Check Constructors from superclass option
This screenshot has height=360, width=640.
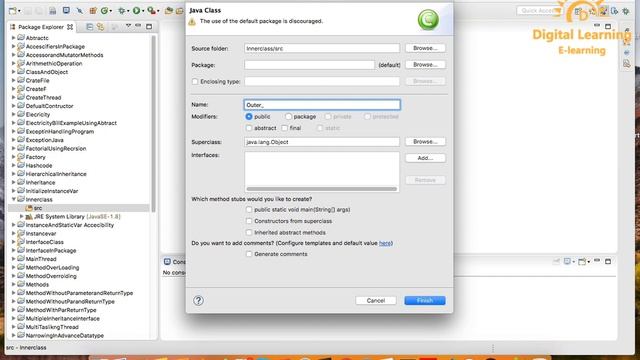[249, 221]
